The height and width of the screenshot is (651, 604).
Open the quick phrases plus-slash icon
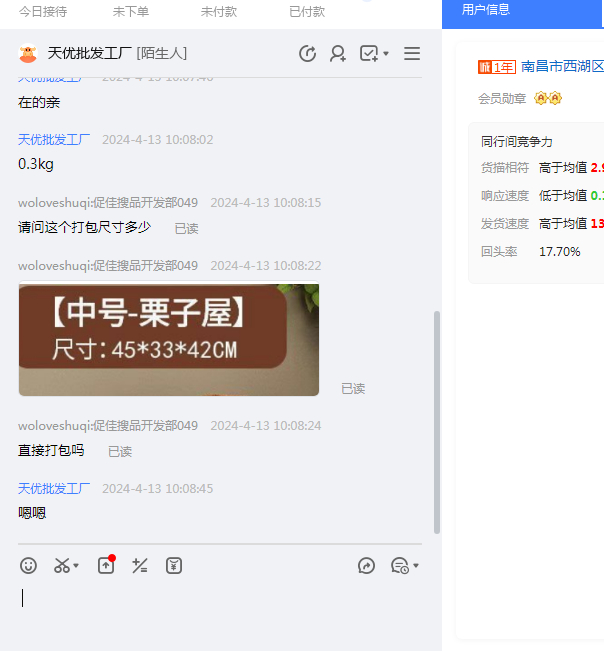pos(140,566)
